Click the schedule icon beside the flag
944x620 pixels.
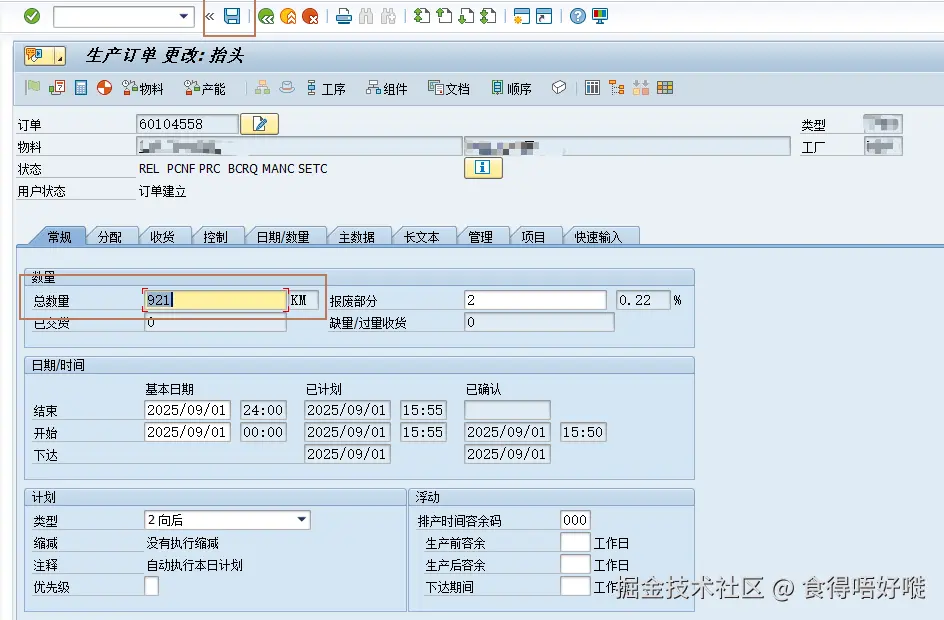(x=57, y=88)
